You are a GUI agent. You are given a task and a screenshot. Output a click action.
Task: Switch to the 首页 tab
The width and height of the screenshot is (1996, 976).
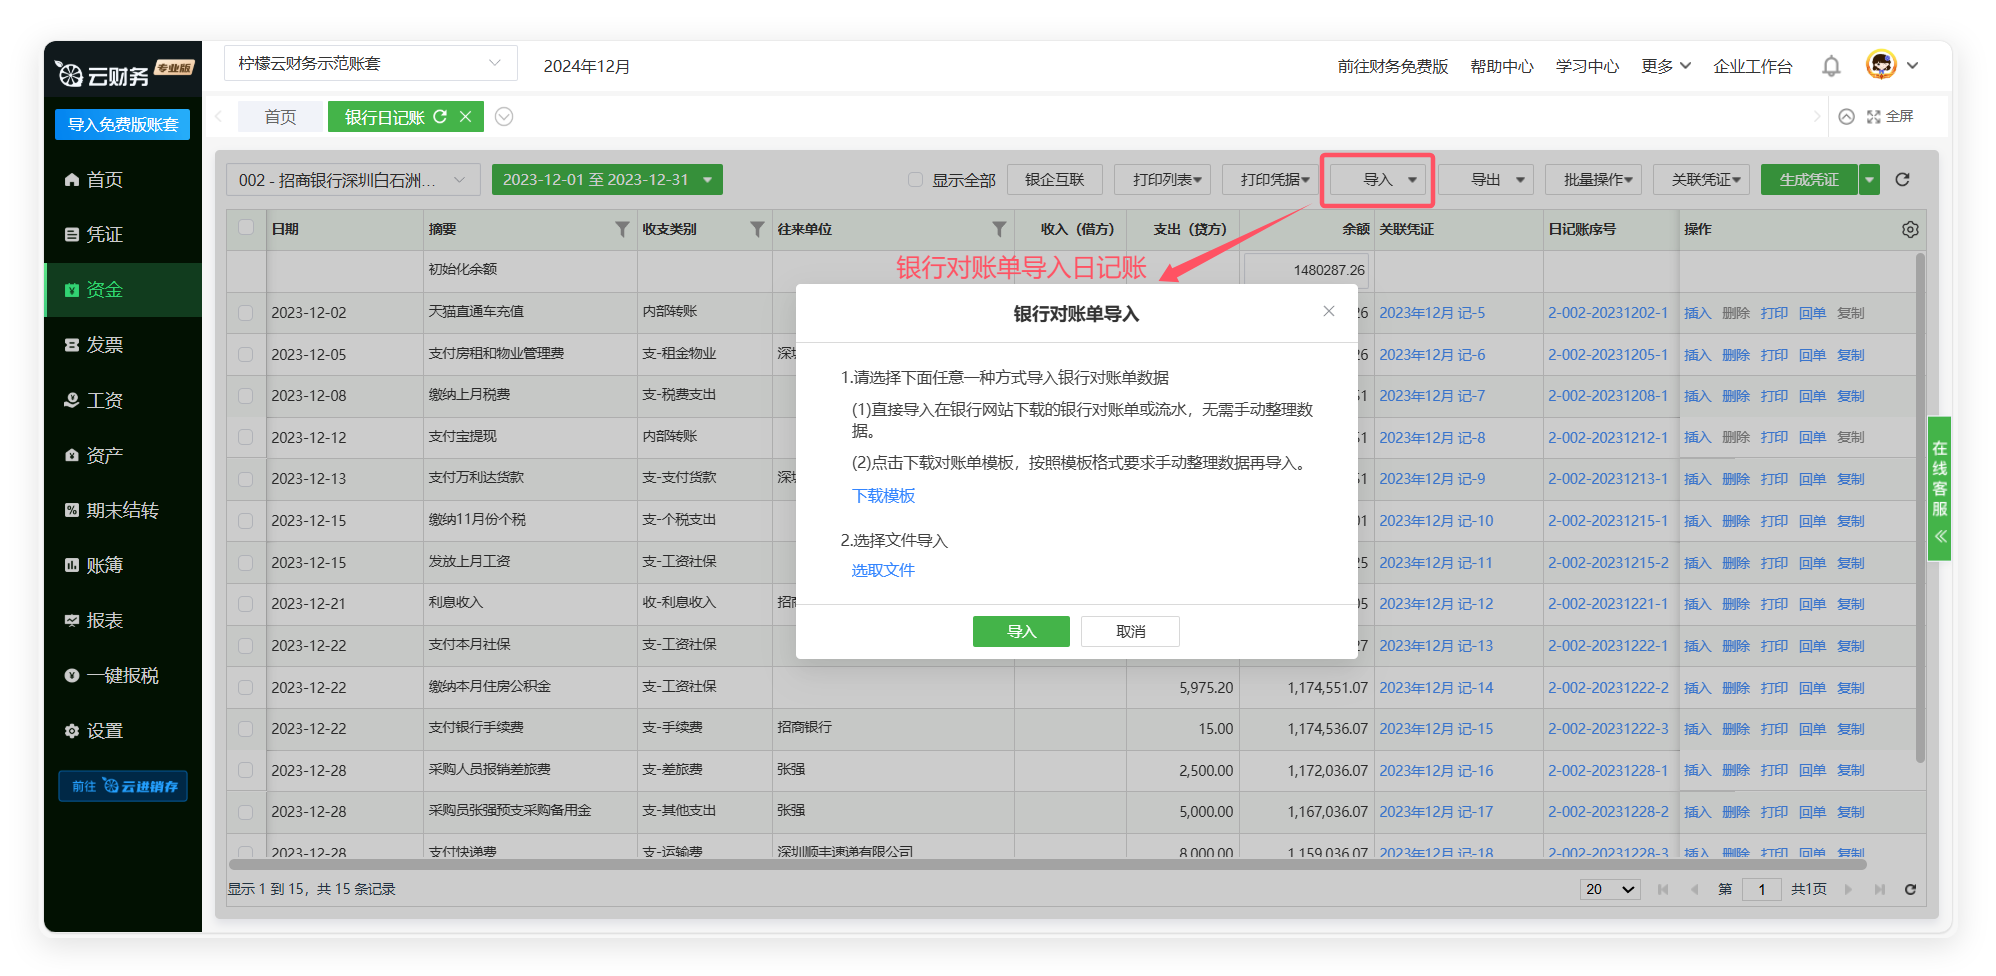coord(280,117)
